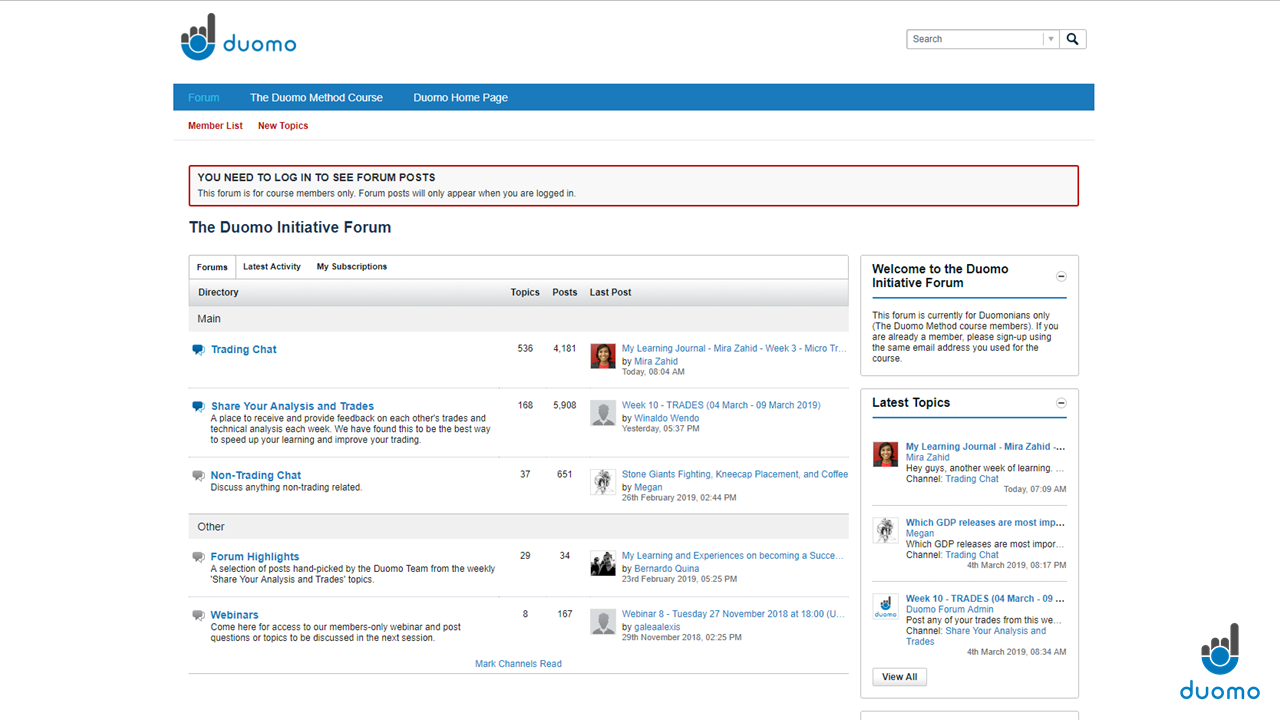1280x720 pixels.
Task: Click Megan author link in Latest Topics
Action: pyautogui.click(x=920, y=534)
